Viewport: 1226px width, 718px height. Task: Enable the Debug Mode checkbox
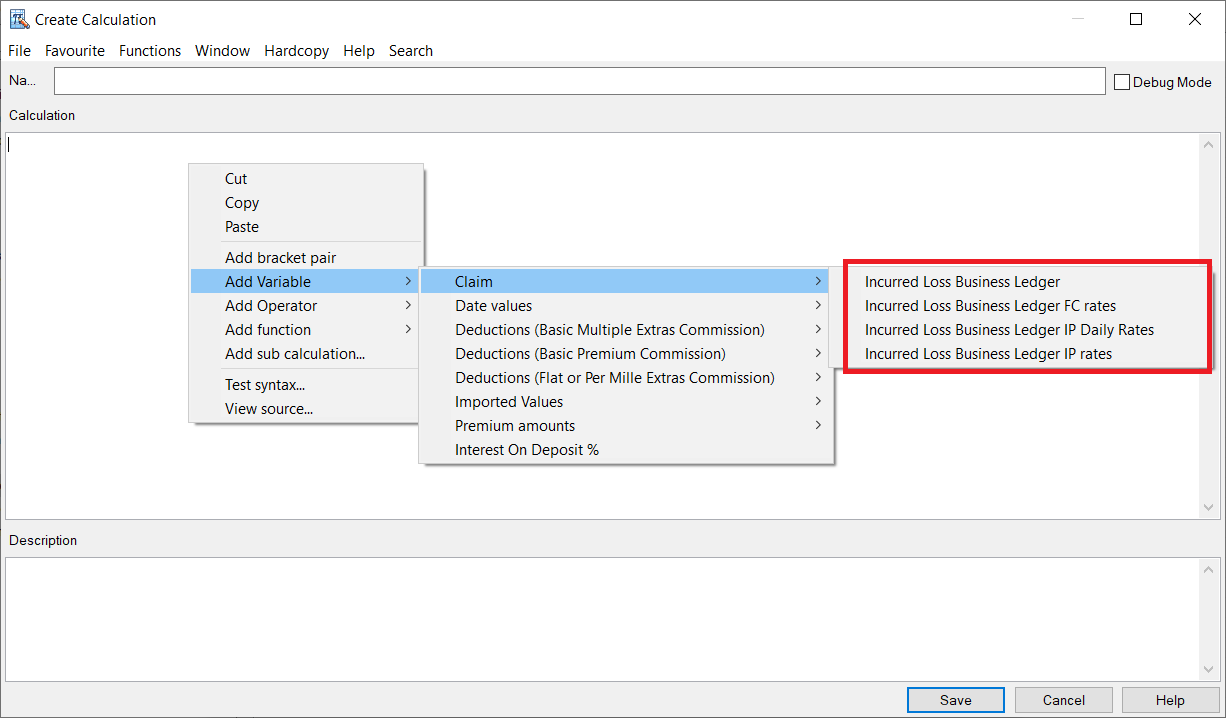[1122, 82]
